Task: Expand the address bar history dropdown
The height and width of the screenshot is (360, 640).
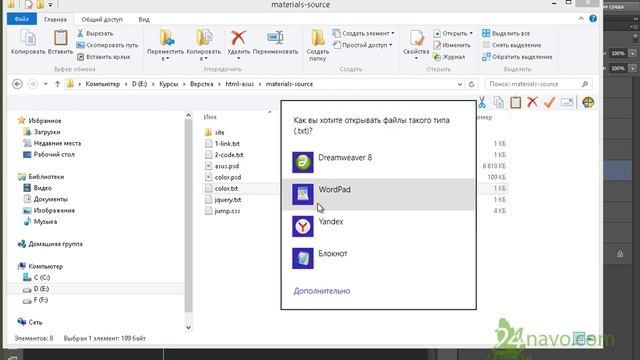Action: click(460, 84)
